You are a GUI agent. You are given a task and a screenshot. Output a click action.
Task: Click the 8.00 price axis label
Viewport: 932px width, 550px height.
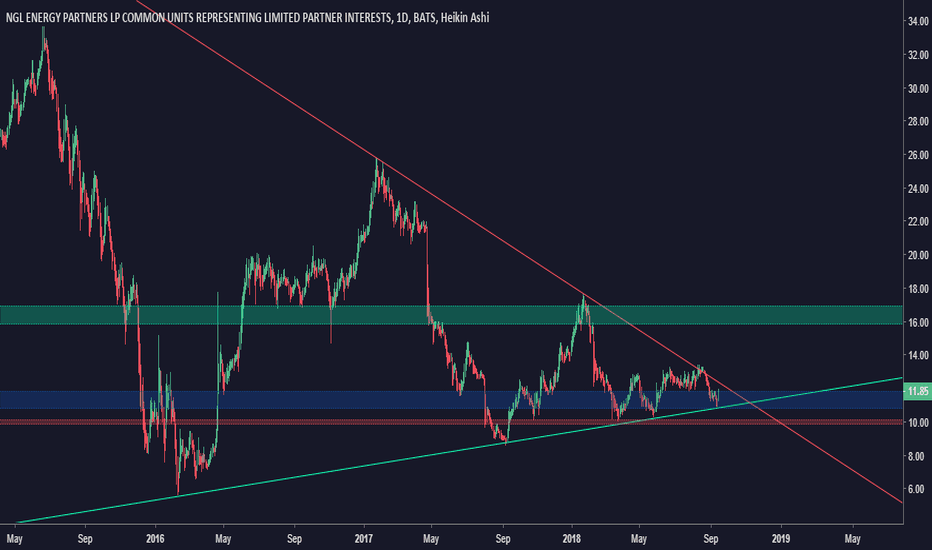pyautogui.click(x=916, y=456)
